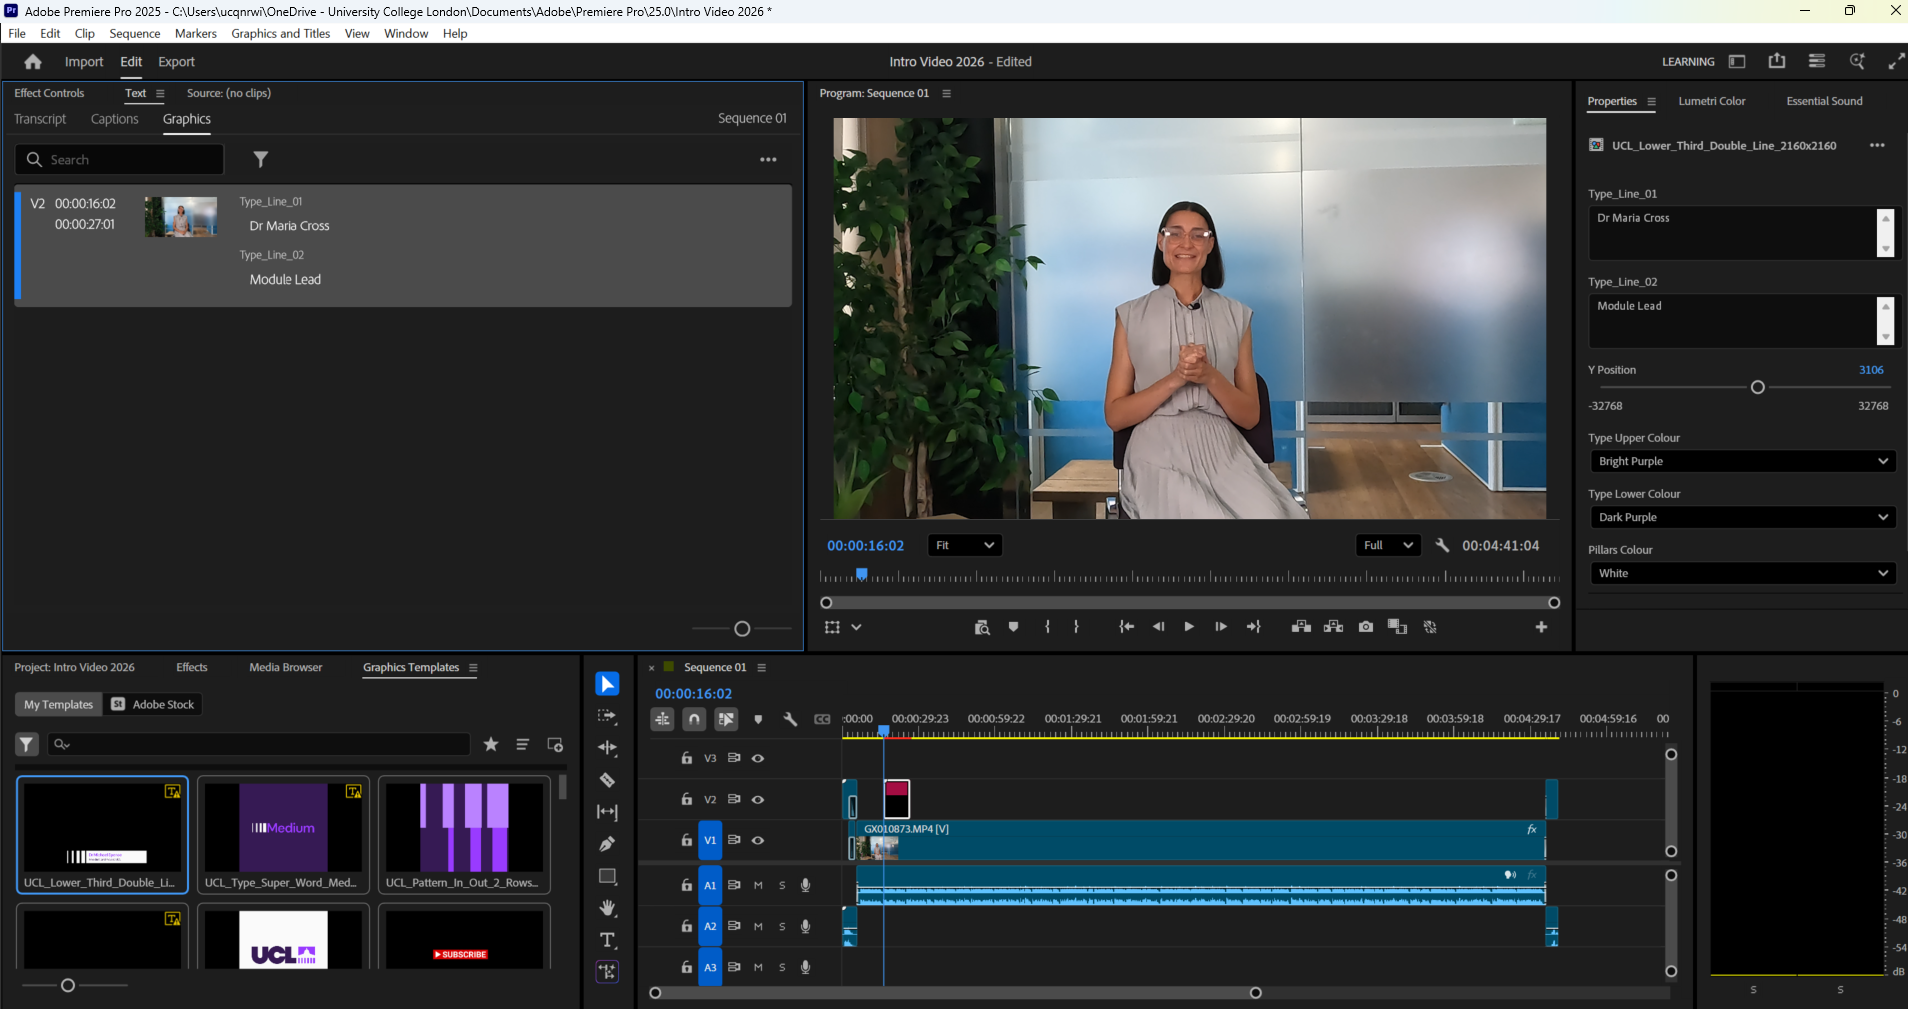The image size is (1908, 1009).
Task: Toggle V3 track output eye
Action: click(x=758, y=758)
